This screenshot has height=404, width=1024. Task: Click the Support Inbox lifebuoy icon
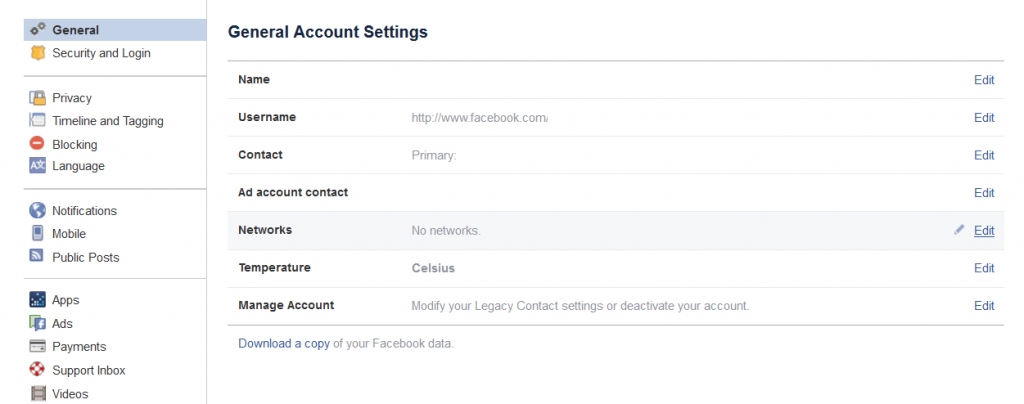tap(37, 369)
